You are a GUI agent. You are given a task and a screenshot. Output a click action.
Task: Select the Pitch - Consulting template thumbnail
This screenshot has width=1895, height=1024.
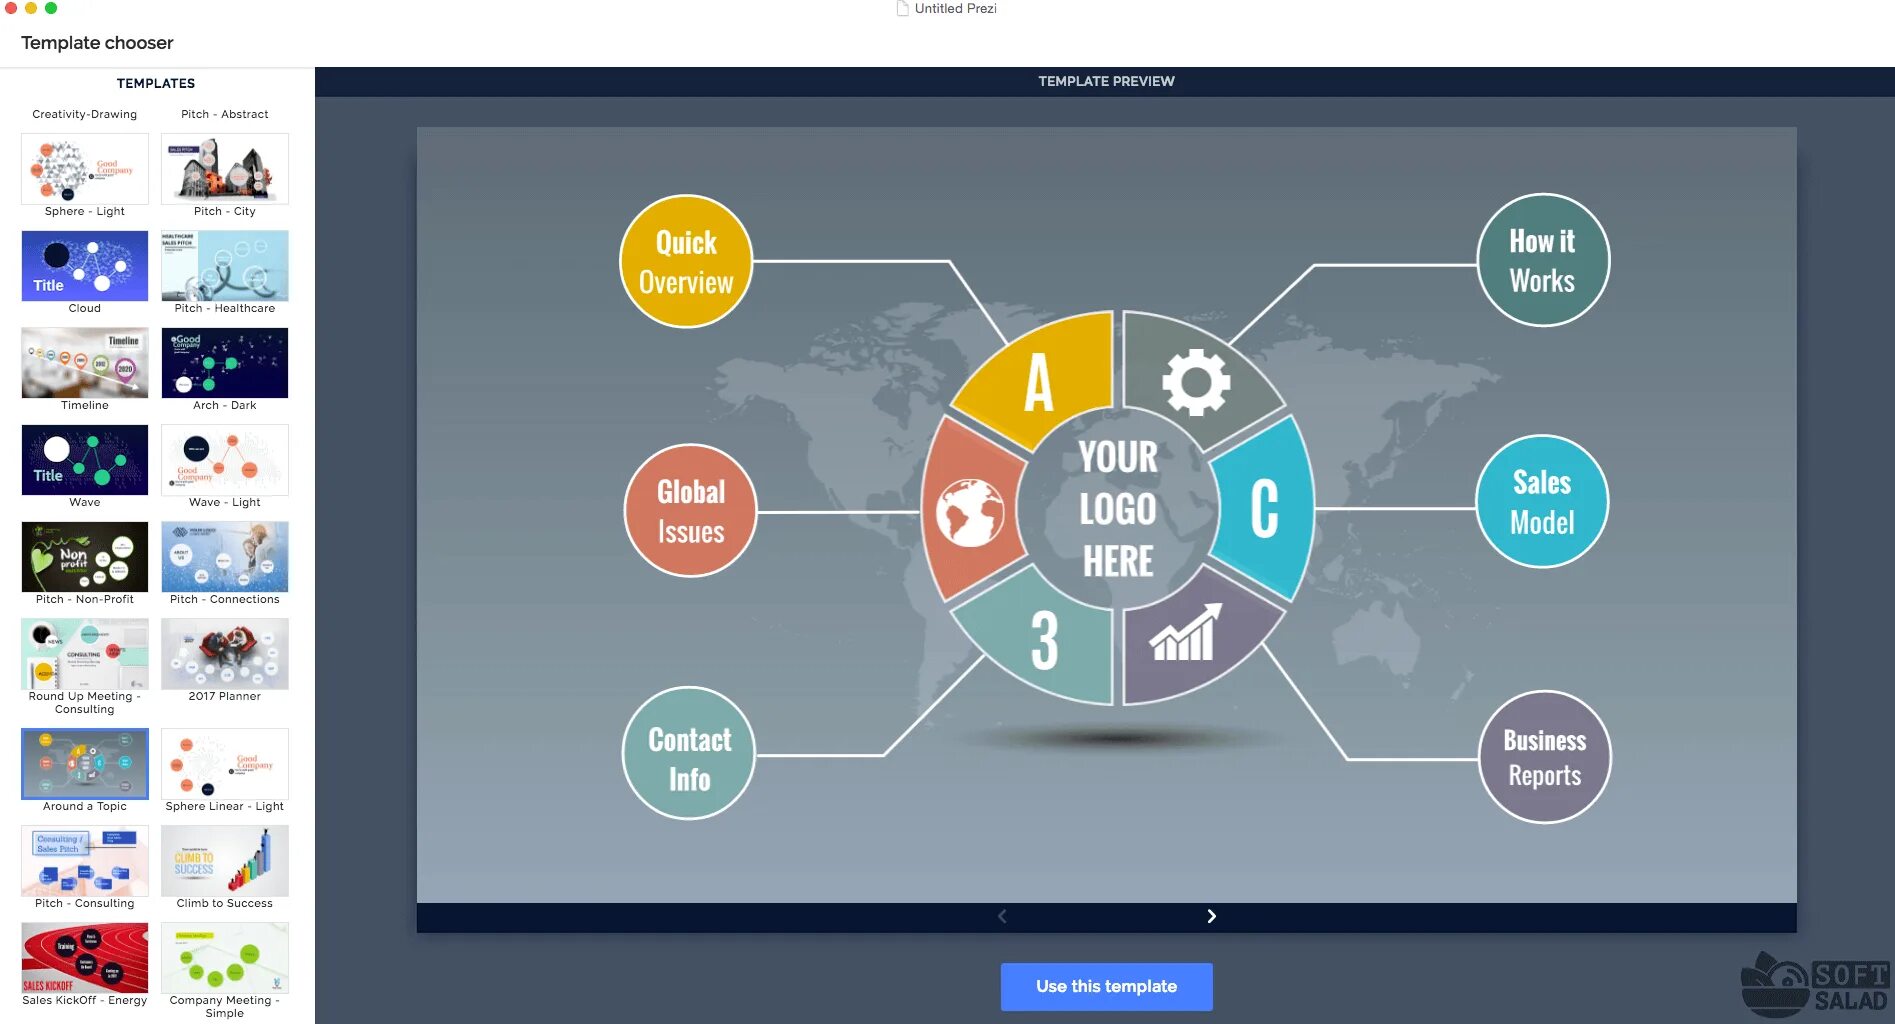coord(85,861)
